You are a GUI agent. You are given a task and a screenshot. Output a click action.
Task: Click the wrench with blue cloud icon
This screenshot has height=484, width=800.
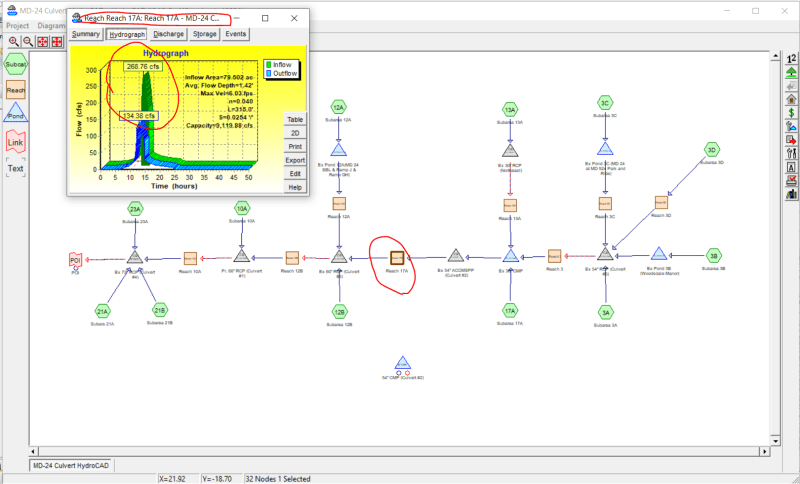[791, 126]
